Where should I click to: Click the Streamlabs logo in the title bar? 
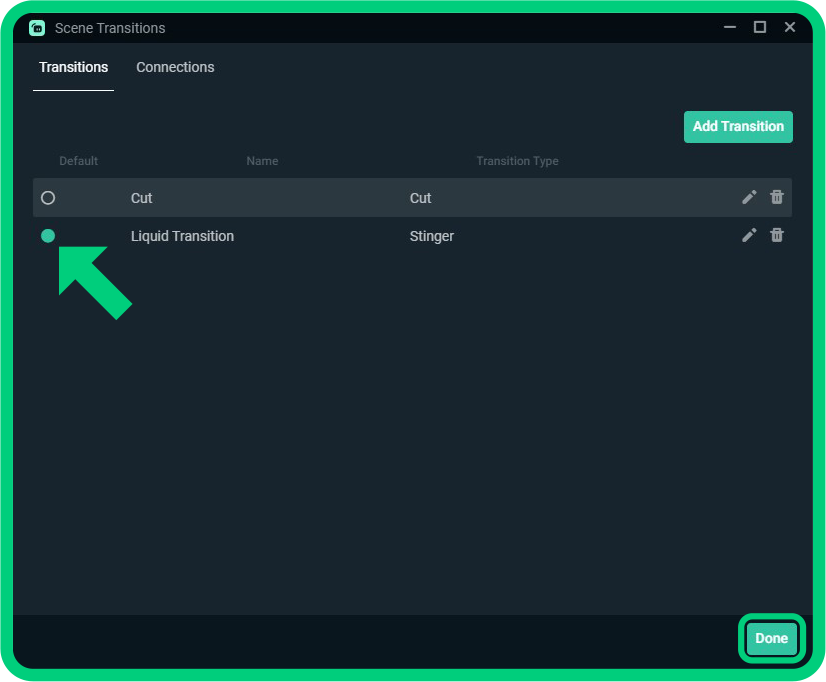[x=37, y=28]
